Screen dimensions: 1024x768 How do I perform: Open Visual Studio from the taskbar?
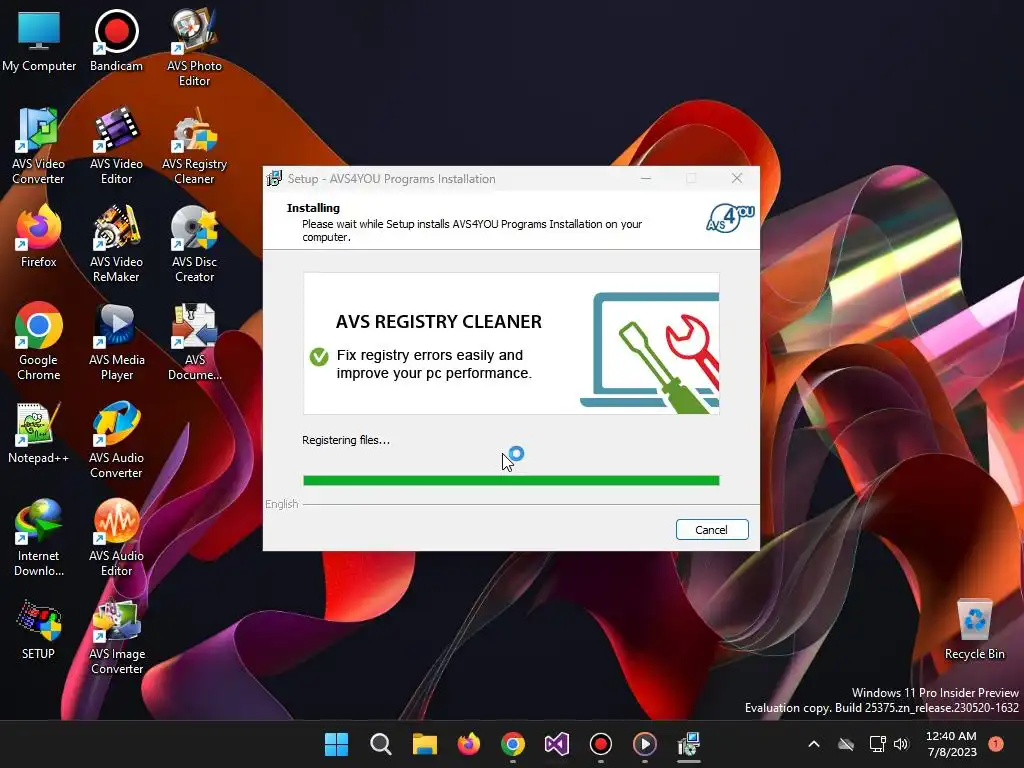point(556,744)
